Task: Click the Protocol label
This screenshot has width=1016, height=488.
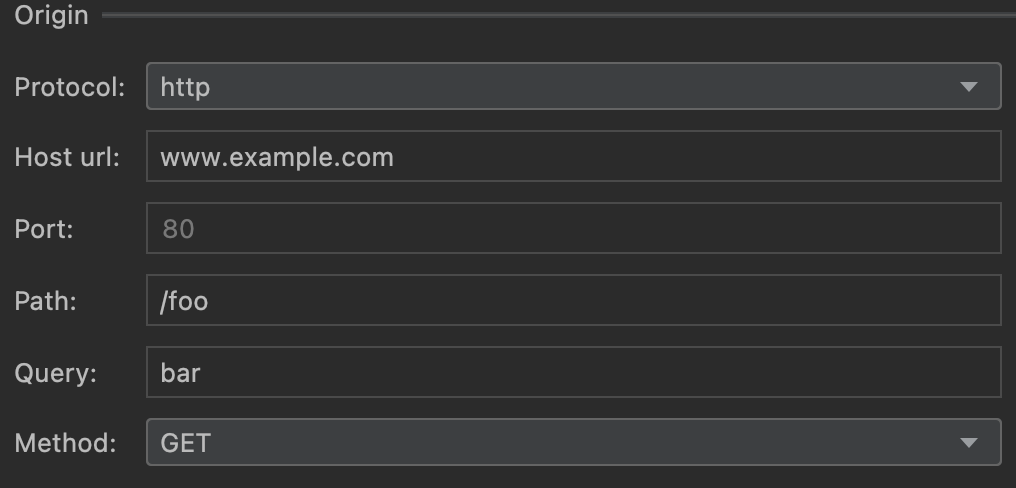Action: click(70, 87)
